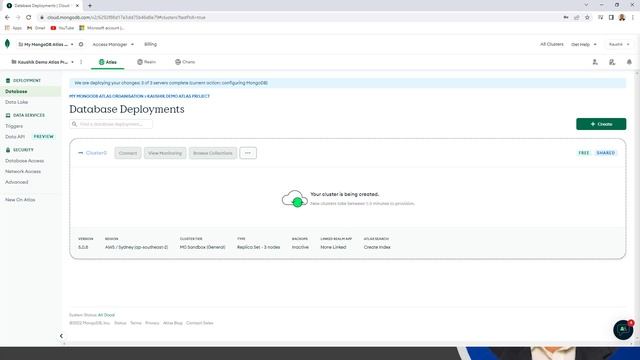Expand My MongoDB Atlas organization dropdown
Image resolution: width=640 pixels, height=360 pixels.
pyautogui.click(x=46, y=44)
